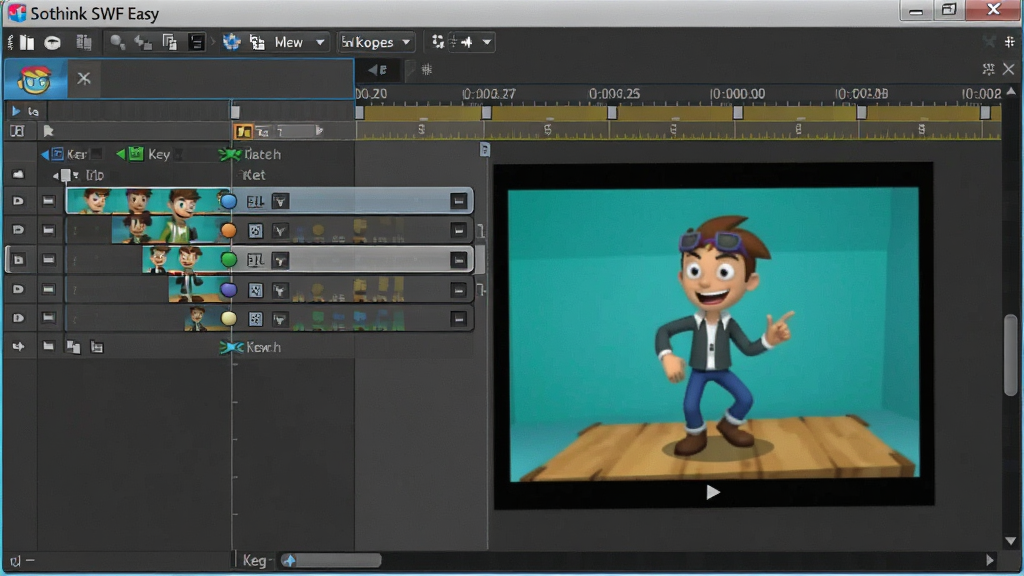Close the document tab with the X
1024x576 pixels.
pyautogui.click(x=84, y=79)
